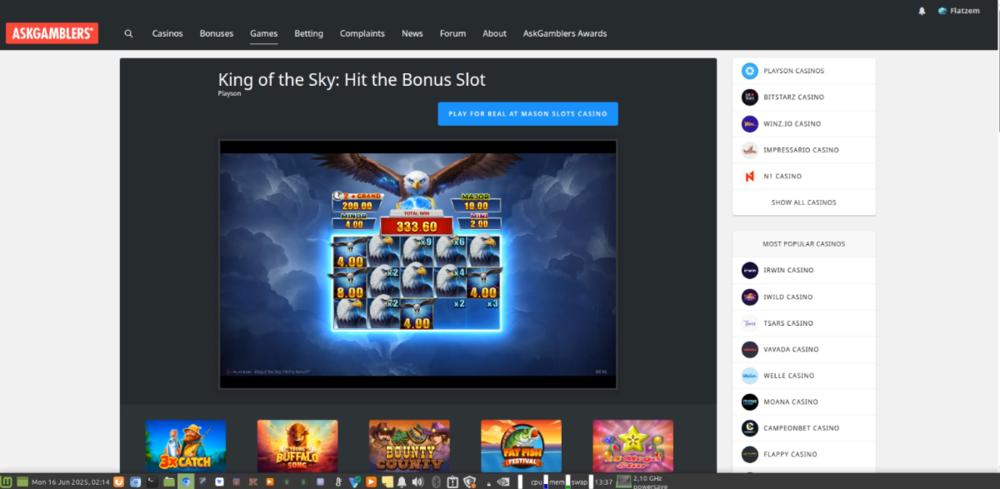Open the Tsars Casino logo icon

click(750, 323)
